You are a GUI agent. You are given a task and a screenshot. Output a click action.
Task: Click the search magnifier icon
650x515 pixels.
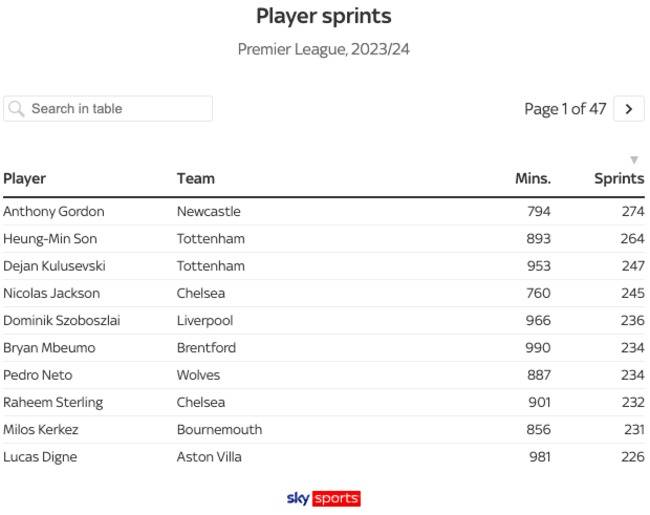tap(16, 109)
